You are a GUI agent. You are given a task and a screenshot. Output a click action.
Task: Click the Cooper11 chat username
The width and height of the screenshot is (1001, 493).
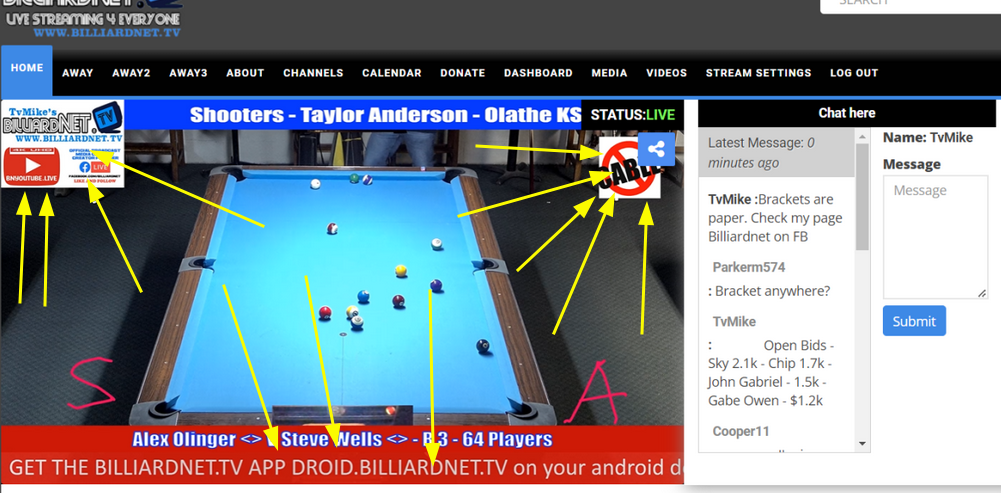click(741, 431)
